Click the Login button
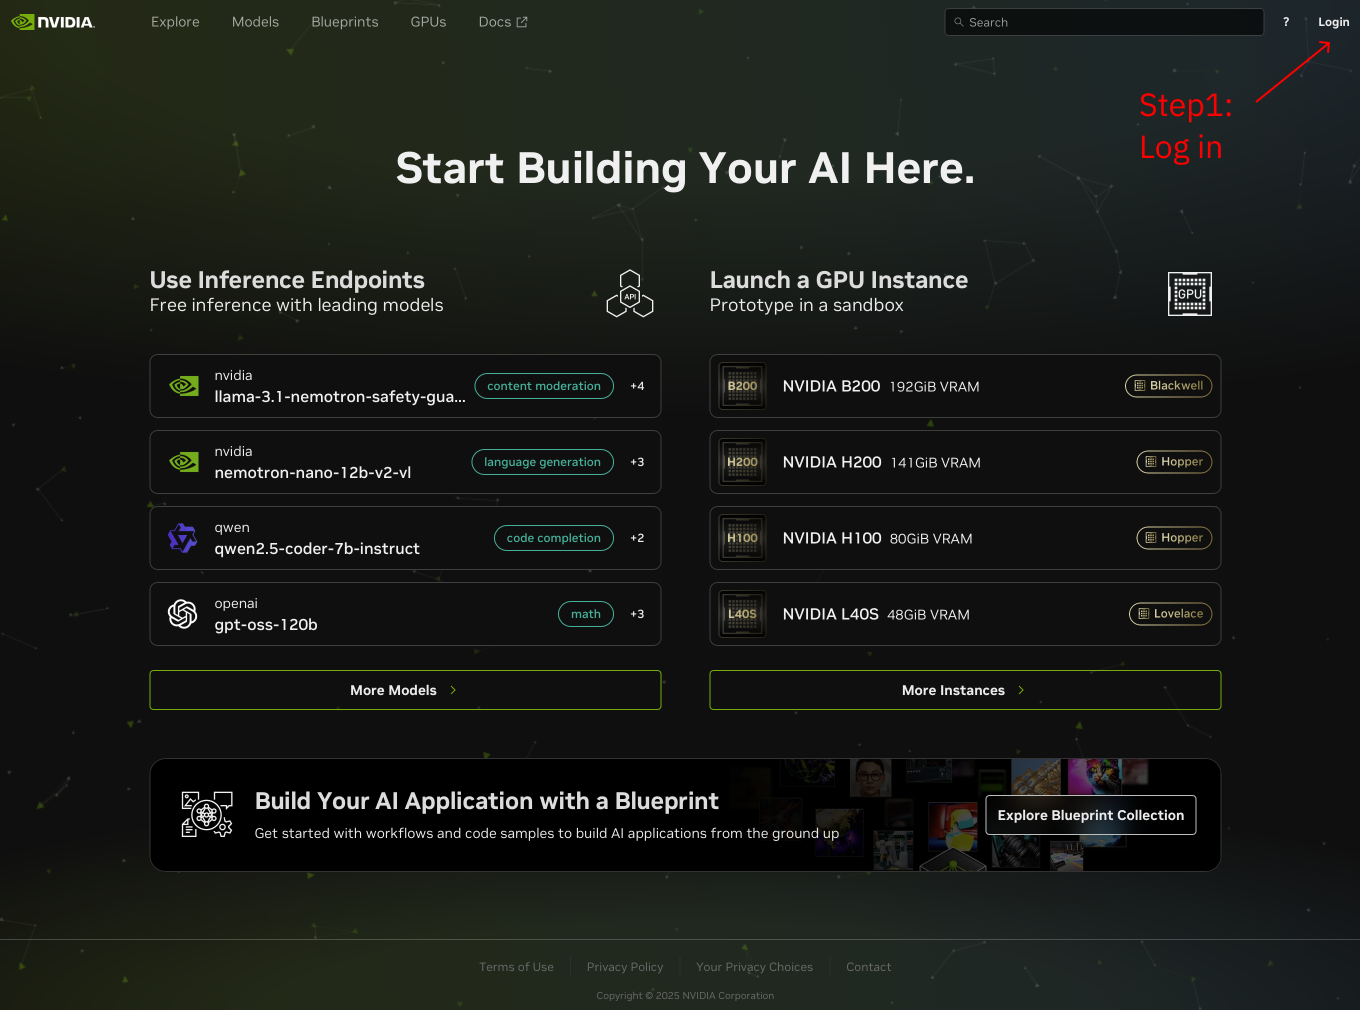This screenshot has height=1010, width=1360. 1333,21
